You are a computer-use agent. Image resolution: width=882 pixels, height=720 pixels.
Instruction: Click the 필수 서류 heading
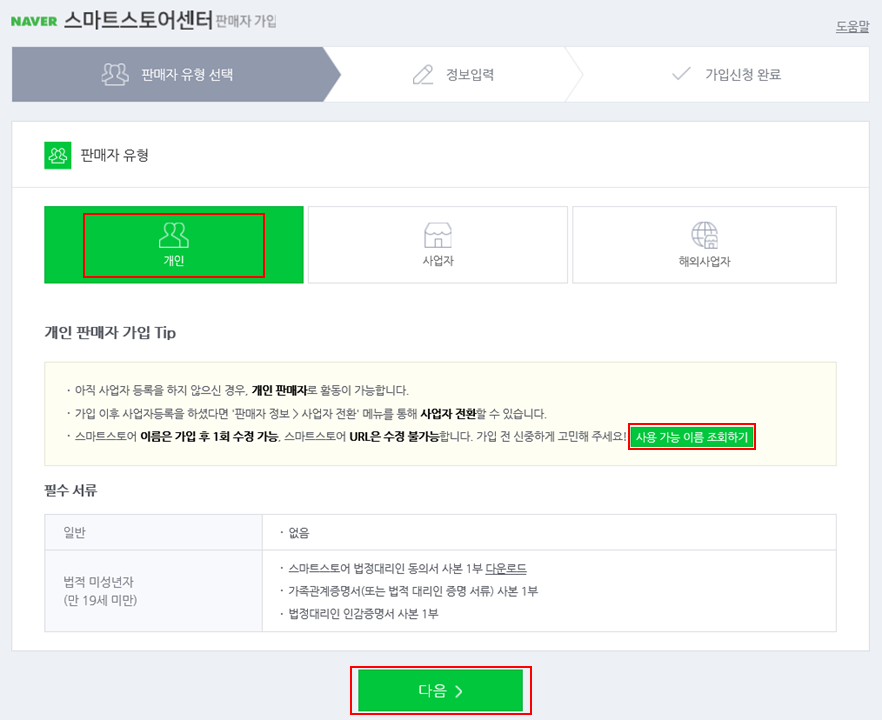coord(71,490)
